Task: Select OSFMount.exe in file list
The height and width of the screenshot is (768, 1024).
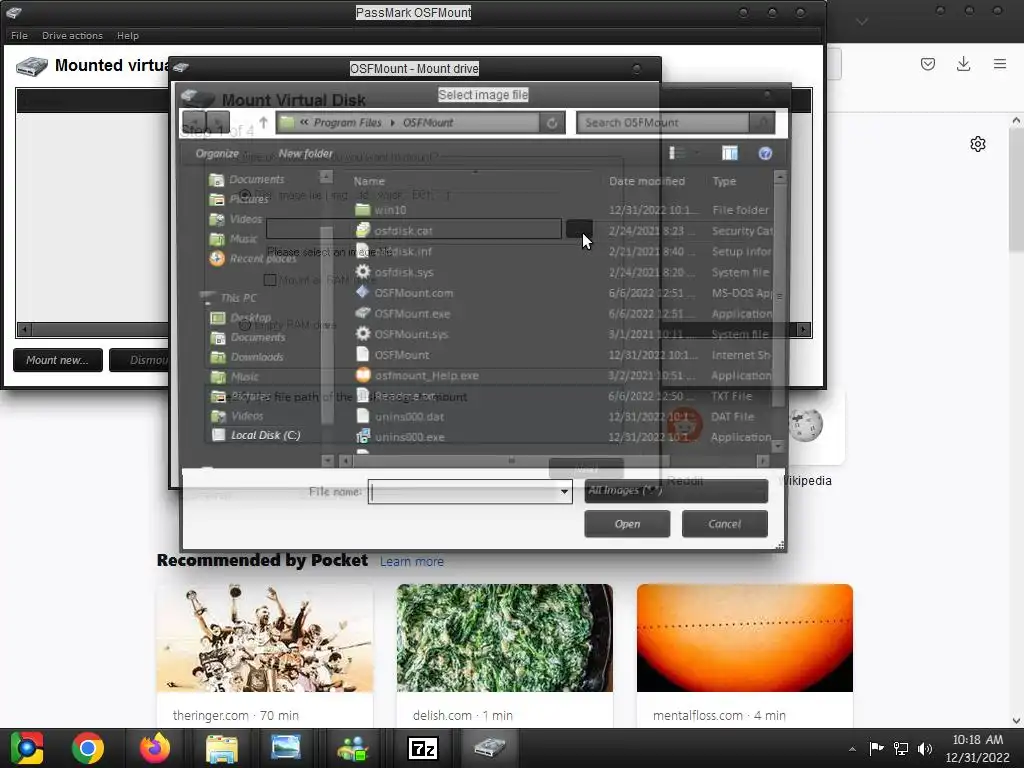Action: pos(412,313)
